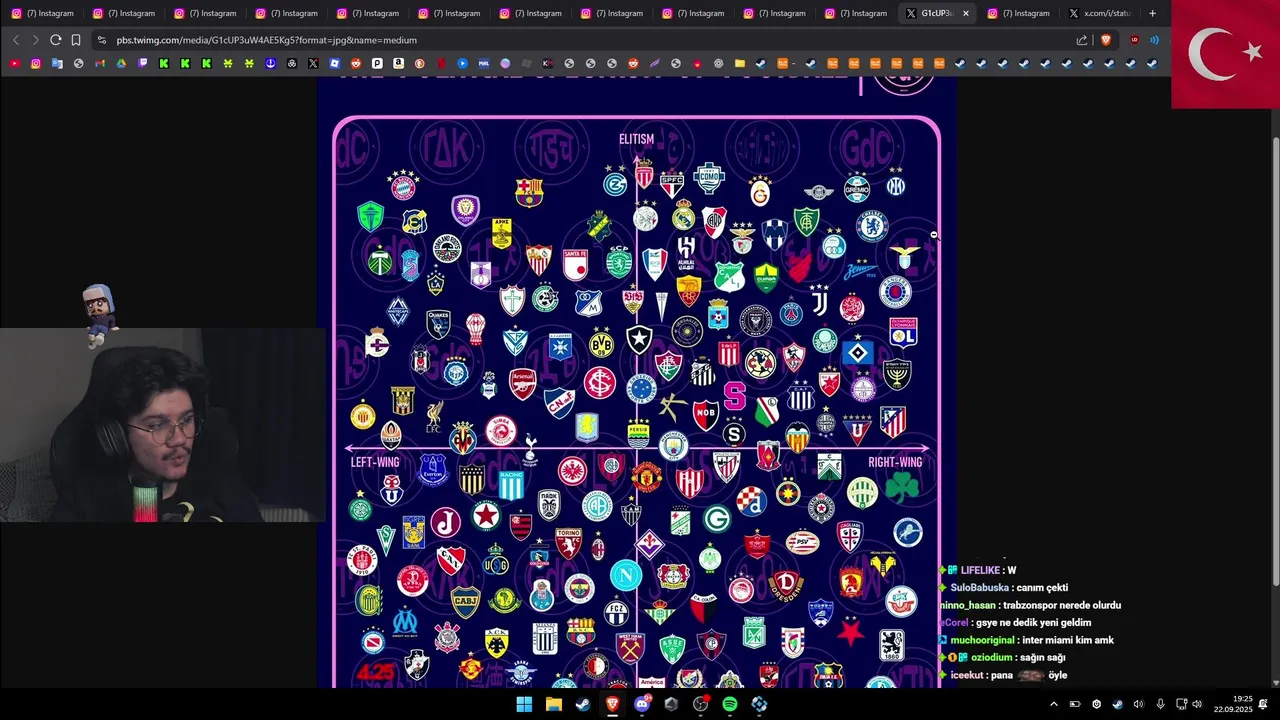Click the Arsenal crest
Screen dimensions: 1280x720
[522, 384]
